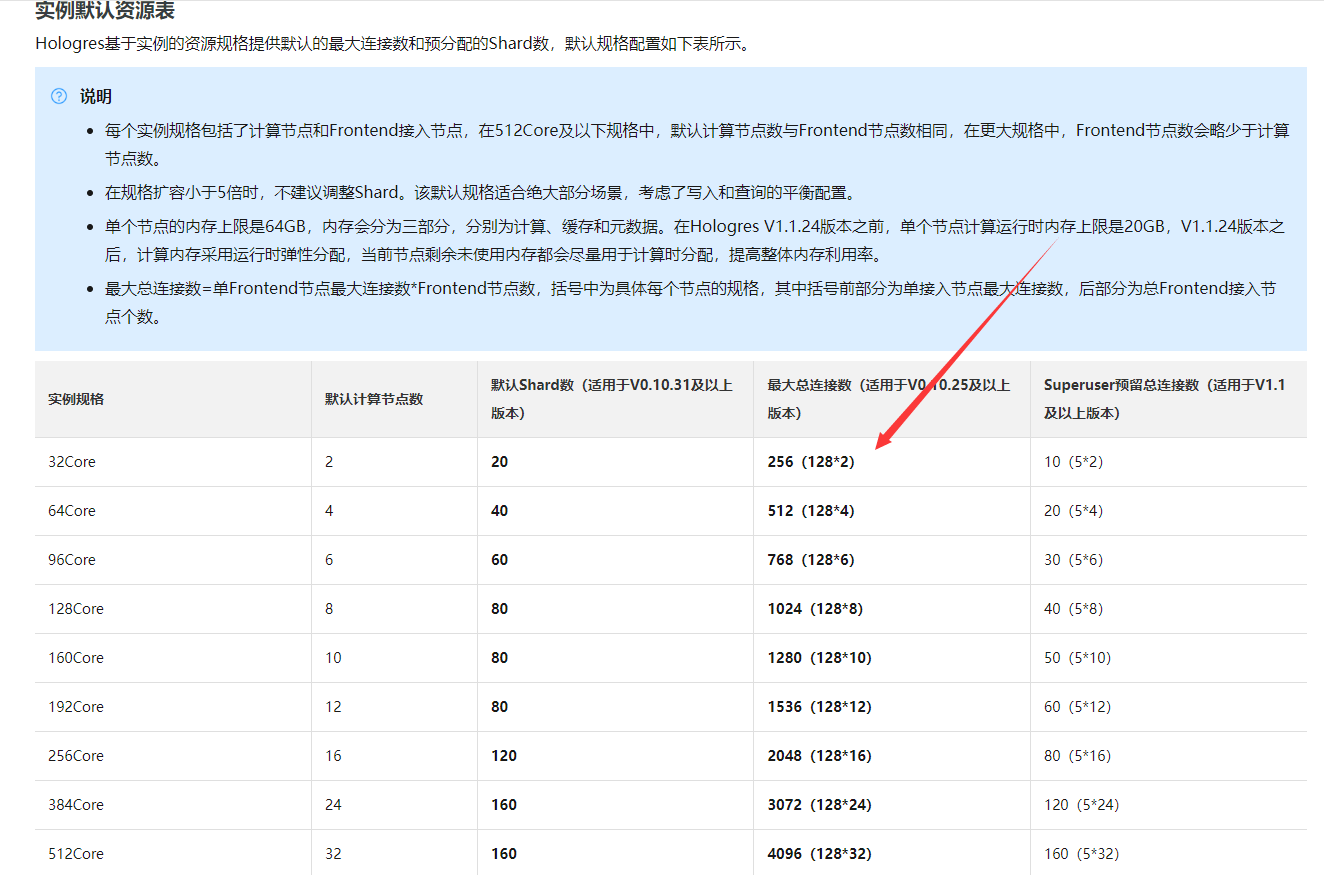Viewport: 1324px width, 875px height.
Task: Click the "1280 (128*10)" connections cell
Action: (x=820, y=658)
